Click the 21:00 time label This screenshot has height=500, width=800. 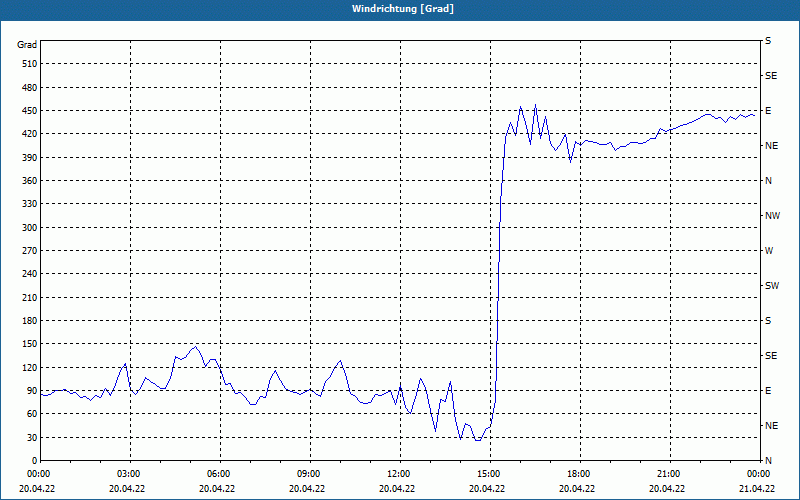click(670, 474)
